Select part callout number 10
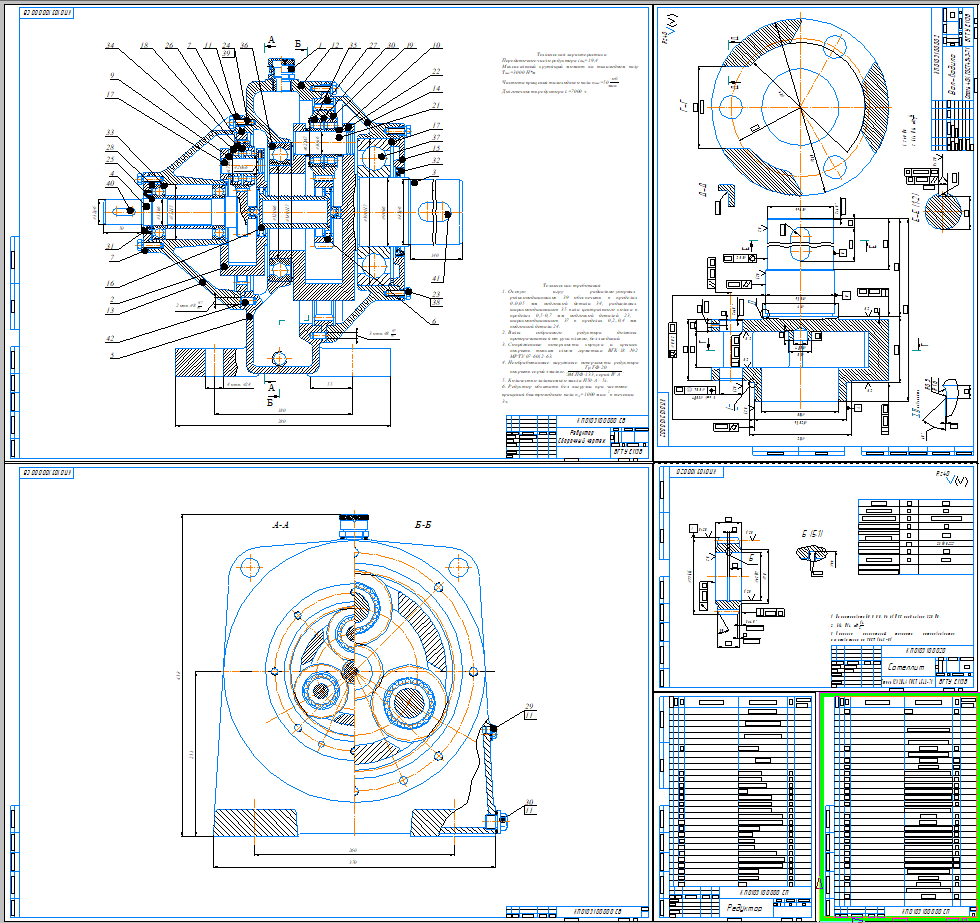This screenshot has width=980, height=923. coord(436,46)
